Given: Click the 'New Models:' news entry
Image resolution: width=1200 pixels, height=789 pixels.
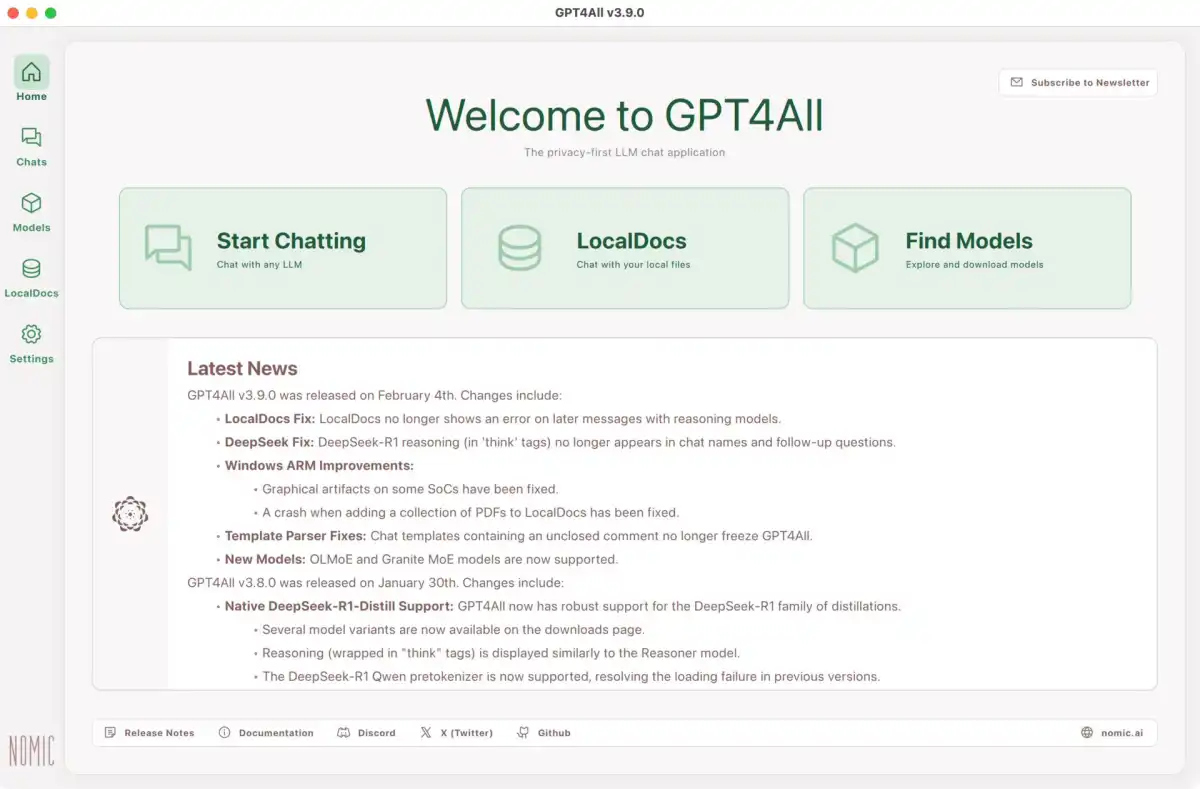Looking at the screenshot, I should point(421,559).
